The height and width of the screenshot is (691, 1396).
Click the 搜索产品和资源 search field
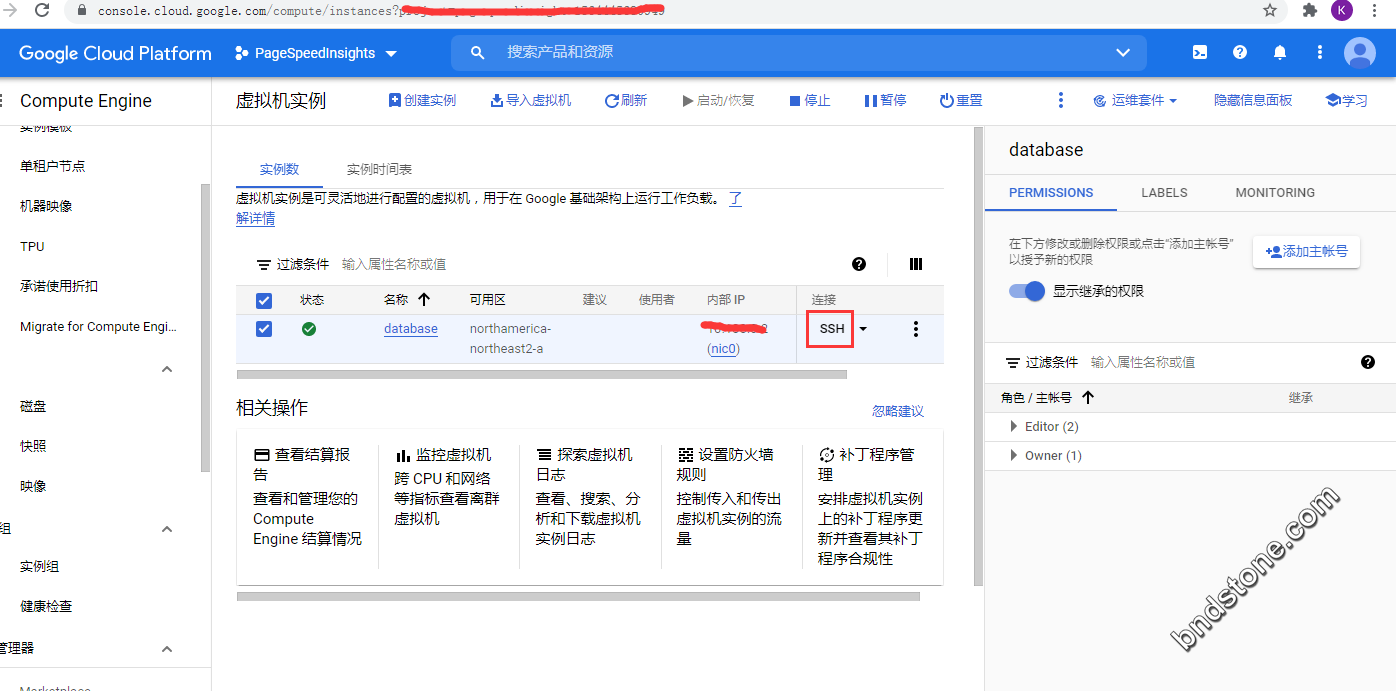click(800, 53)
